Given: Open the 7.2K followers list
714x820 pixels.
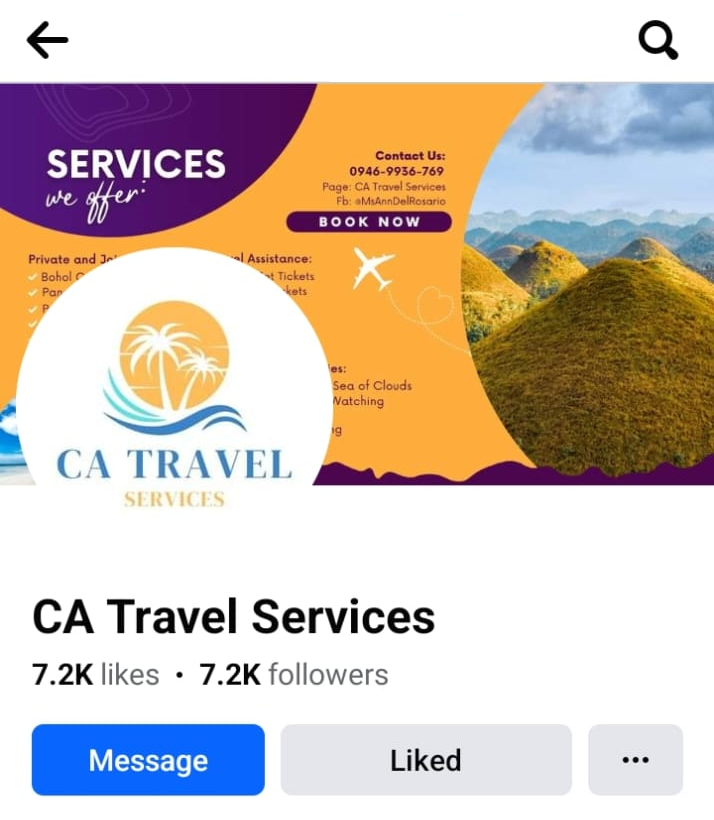Looking at the screenshot, I should [294, 674].
